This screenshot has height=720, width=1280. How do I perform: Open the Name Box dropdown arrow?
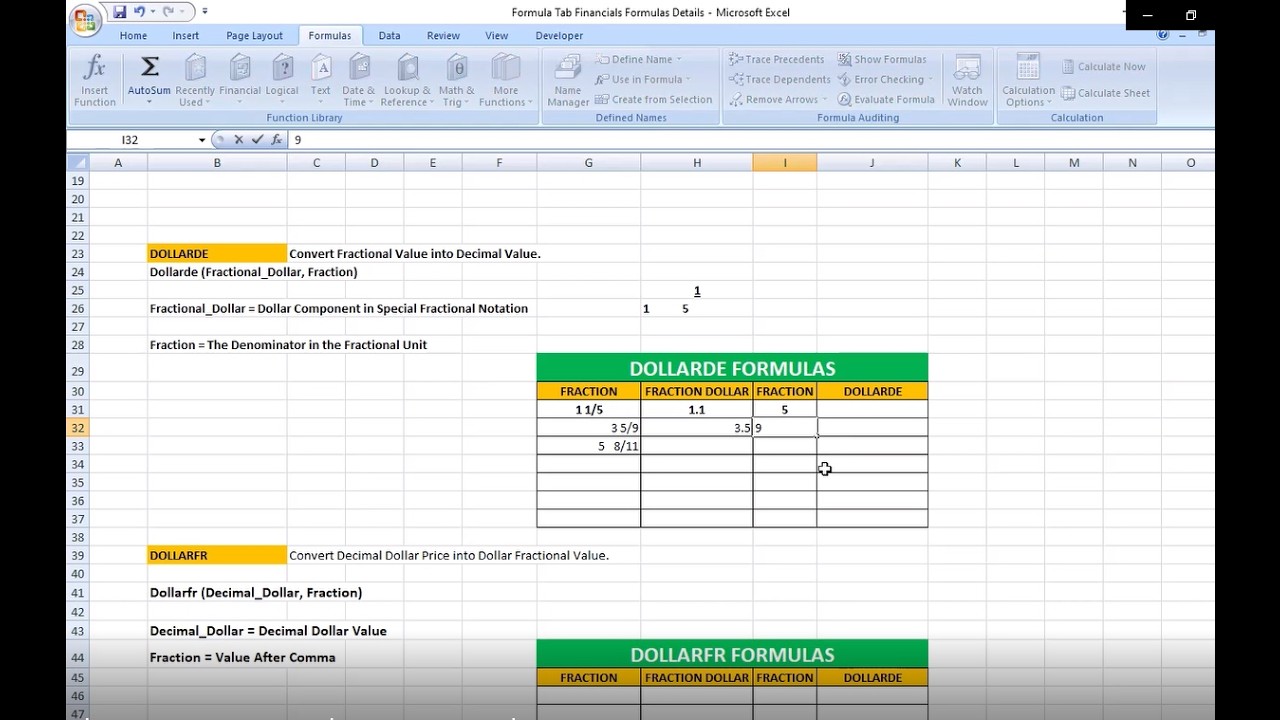coord(202,140)
